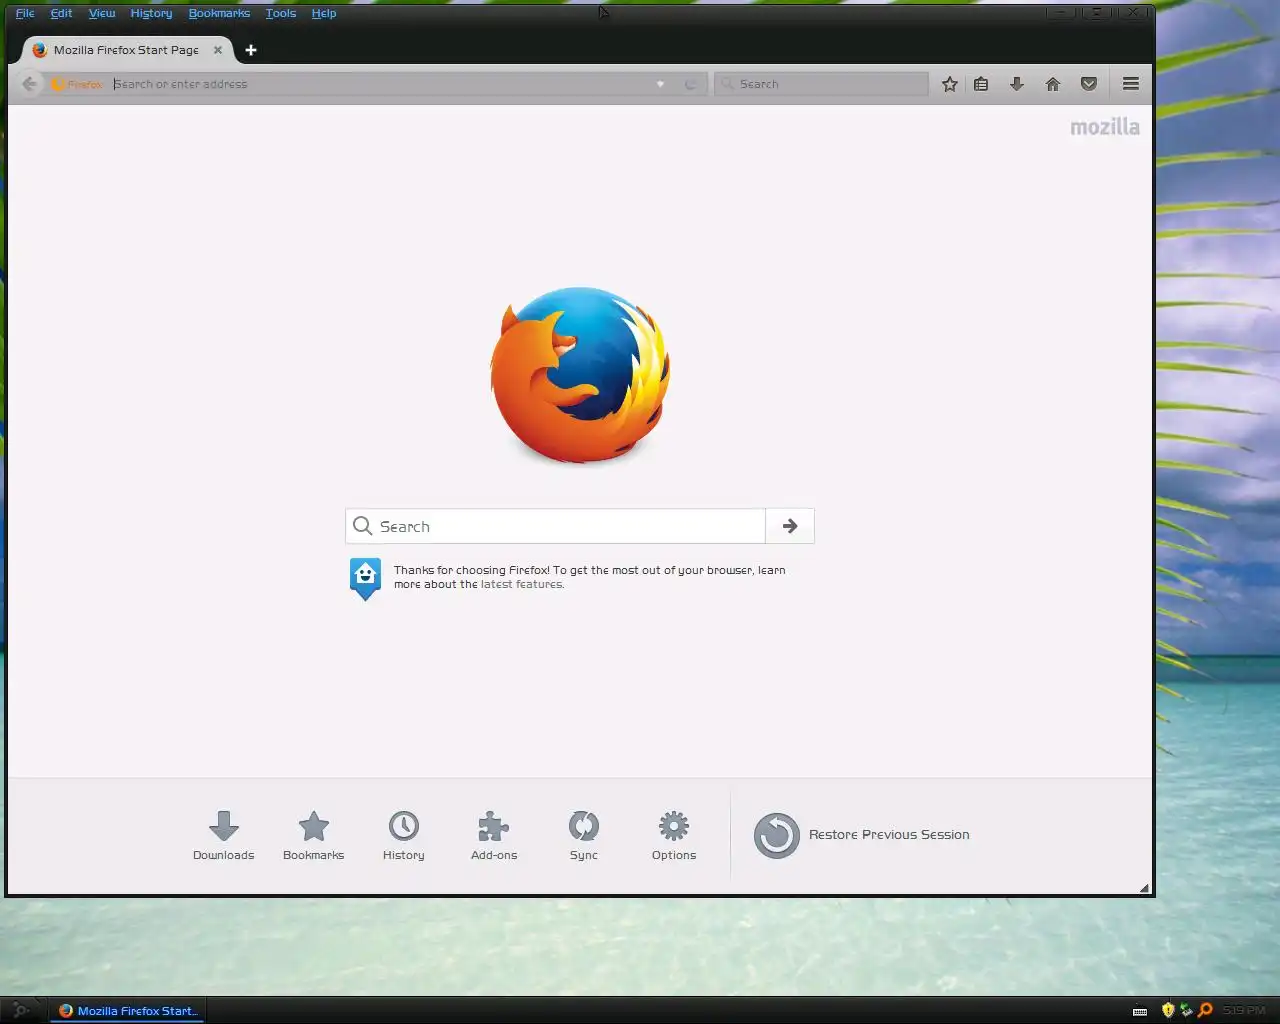Viewport: 1280px width, 1024px height.
Task: Click the keyboard tray icon
Action: pos(1140,1011)
